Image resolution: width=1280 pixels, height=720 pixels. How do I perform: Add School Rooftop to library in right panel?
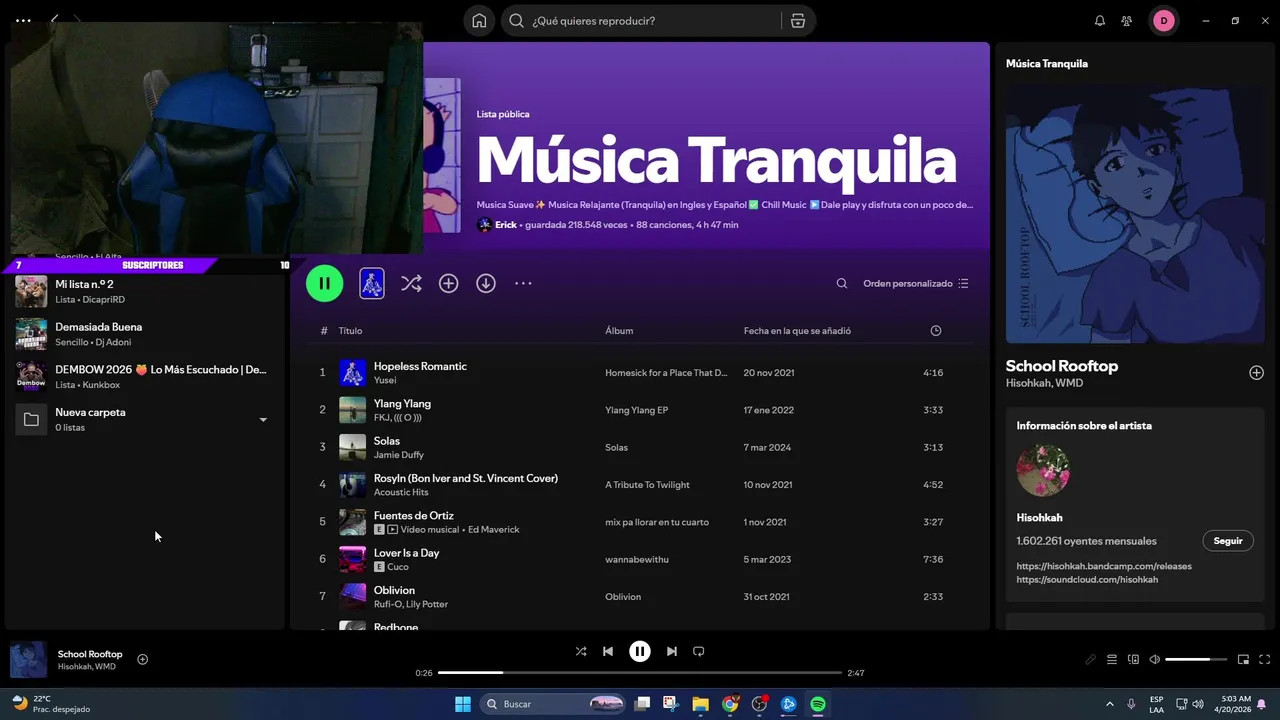pos(1257,373)
